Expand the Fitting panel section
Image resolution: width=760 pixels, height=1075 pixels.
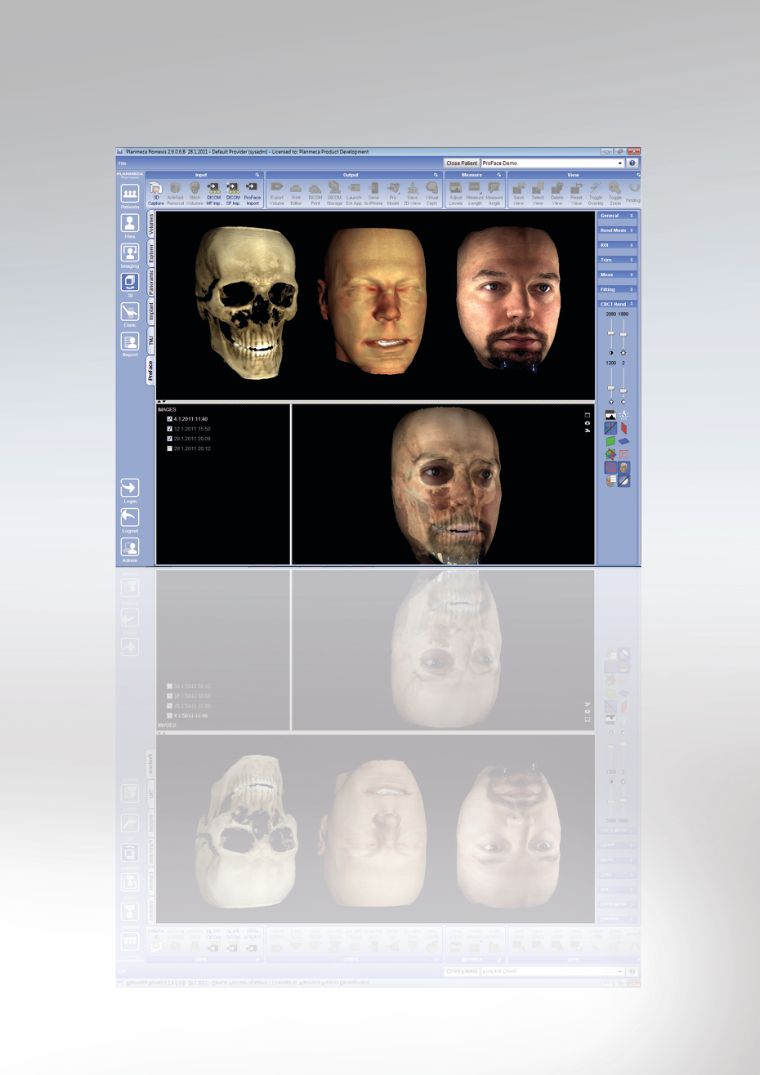(617, 289)
